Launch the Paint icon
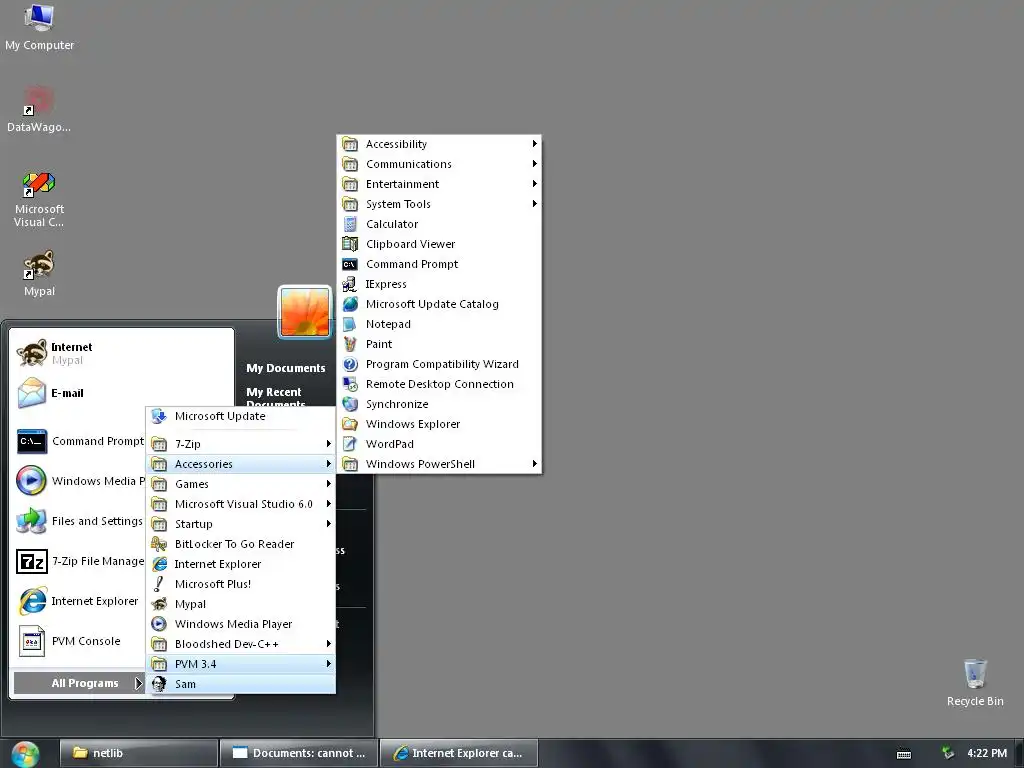Screen dimensions: 1024x768 pos(350,344)
